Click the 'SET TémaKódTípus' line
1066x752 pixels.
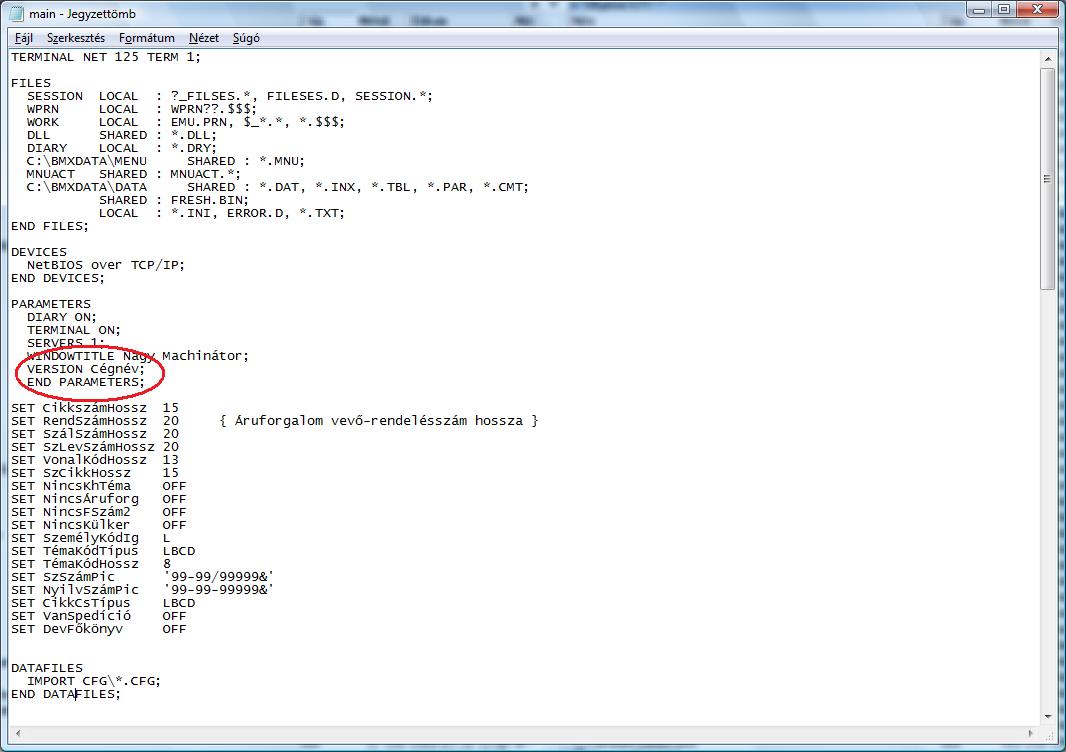(x=103, y=551)
